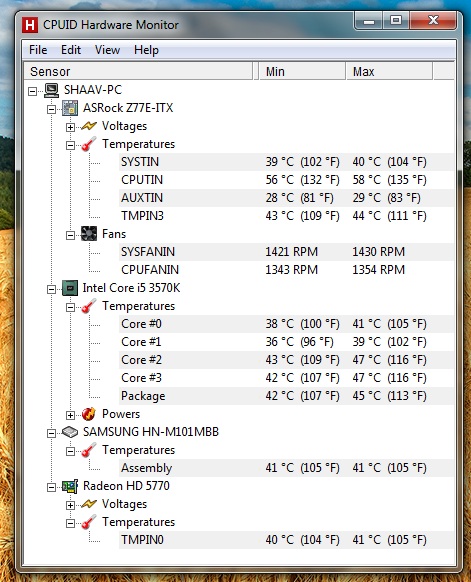
Task: Click the SAMSUNG HN-M101MBB hard drive icon
Action: pos(70,432)
